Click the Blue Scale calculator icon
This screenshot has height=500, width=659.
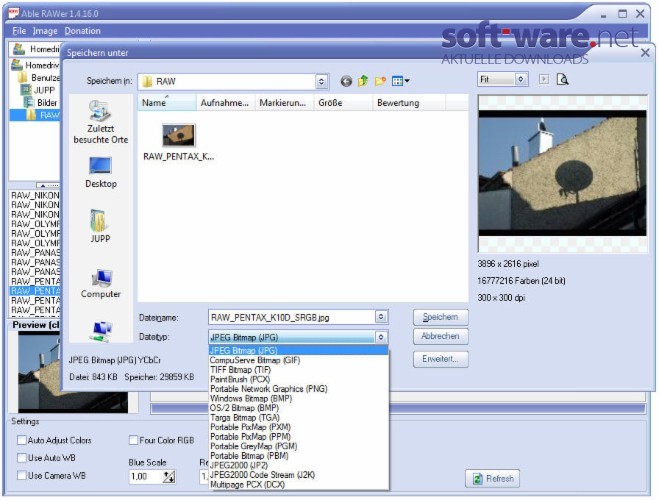point(169,477)
